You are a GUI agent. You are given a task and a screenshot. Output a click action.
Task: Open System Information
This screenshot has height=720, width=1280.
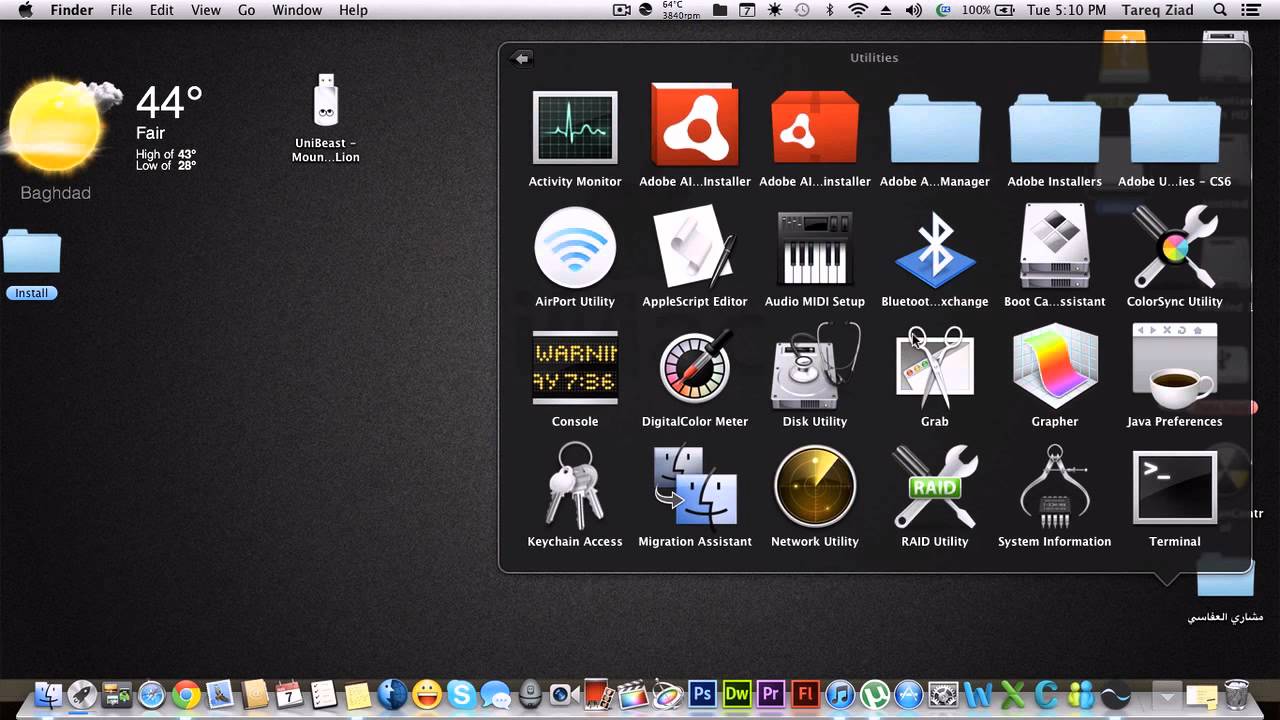[x=1055, y=487]
